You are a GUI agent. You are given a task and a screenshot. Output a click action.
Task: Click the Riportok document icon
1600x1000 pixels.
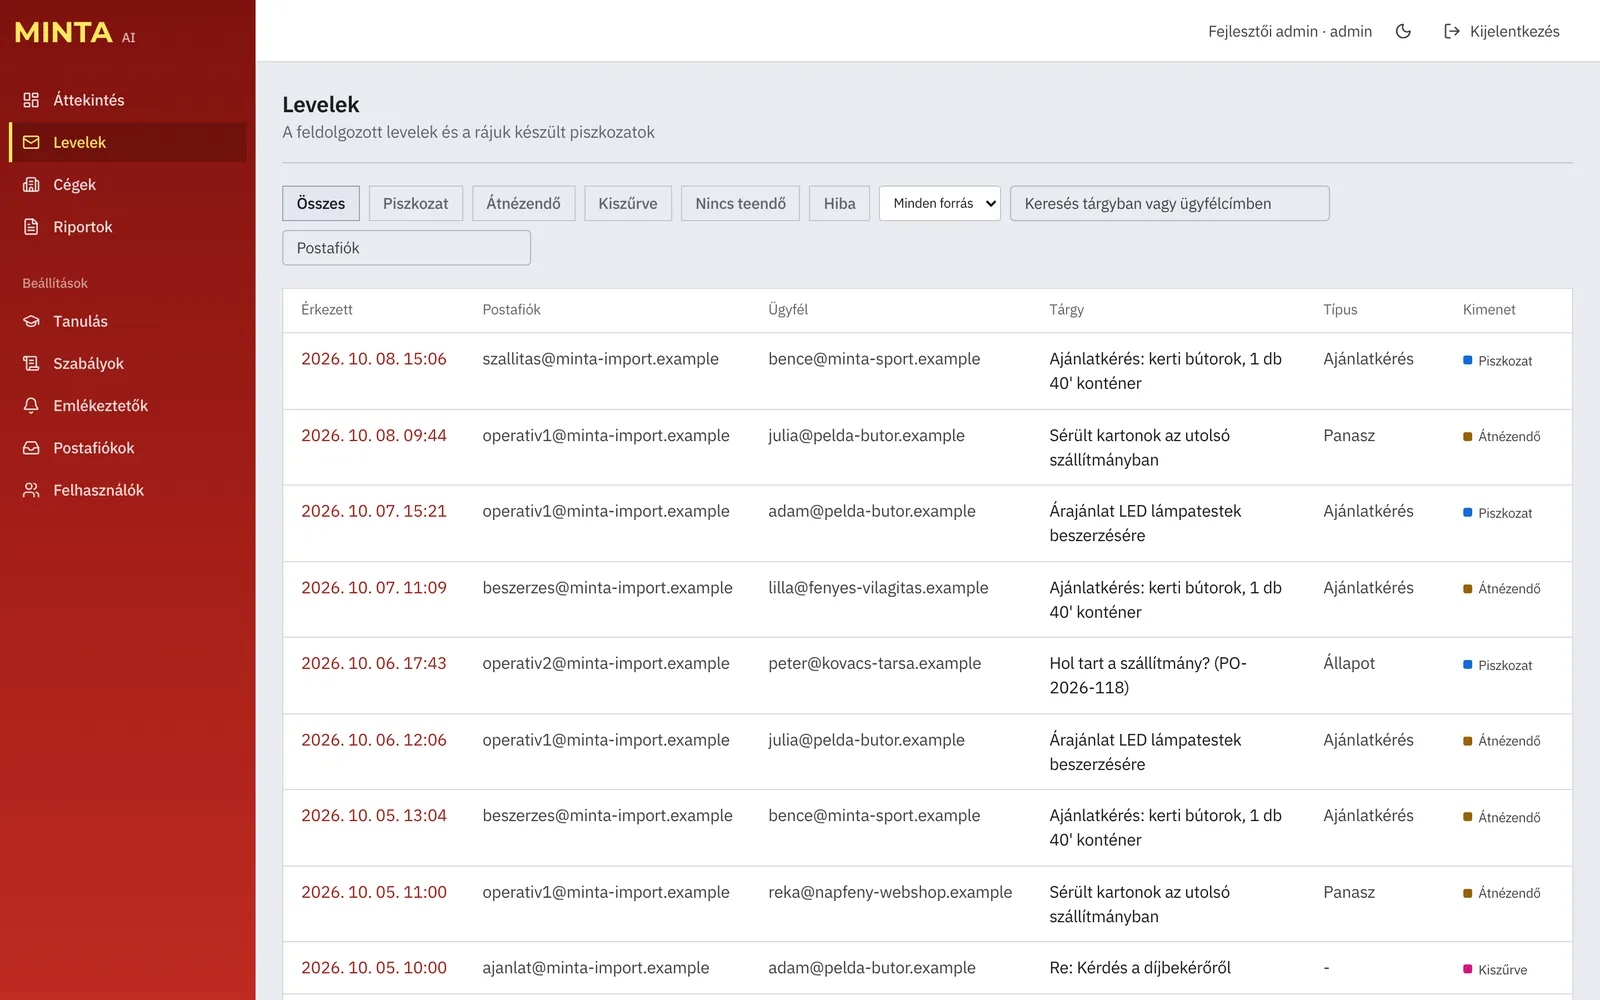pyautogui.click(x=31, y=227)
